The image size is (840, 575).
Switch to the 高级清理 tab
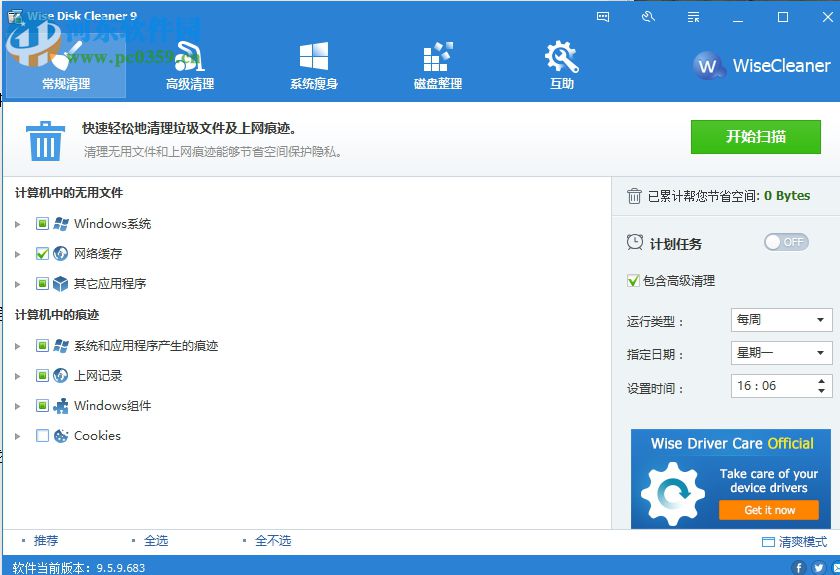[190, 66]
